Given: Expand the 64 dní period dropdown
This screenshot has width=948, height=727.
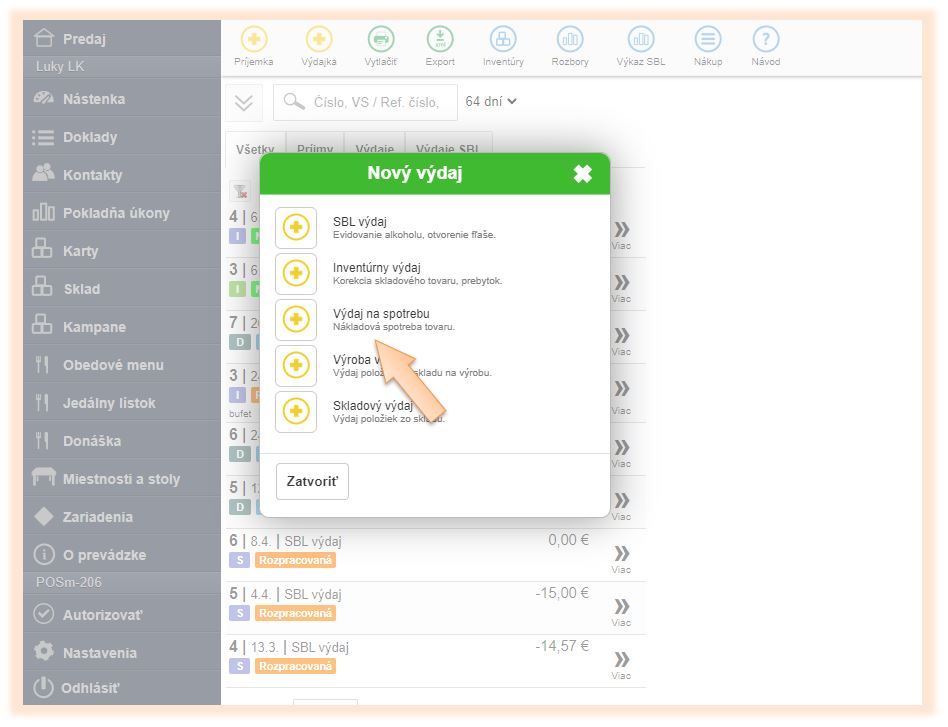Looking at the screenshot, I should point(491,101).
